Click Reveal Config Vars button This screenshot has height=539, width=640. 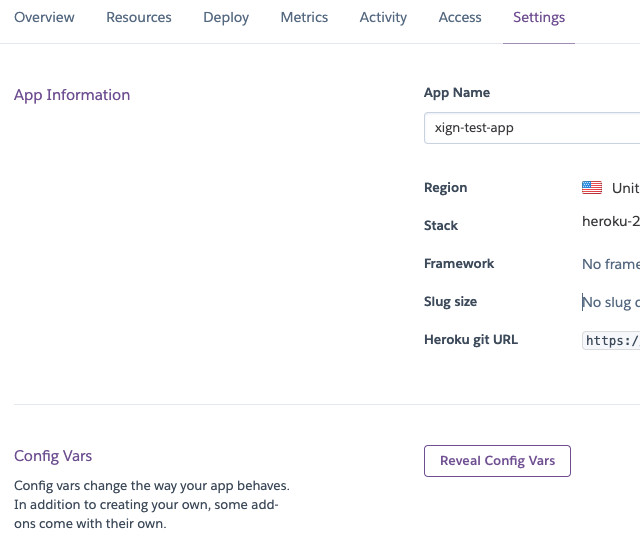pos(497,461)
